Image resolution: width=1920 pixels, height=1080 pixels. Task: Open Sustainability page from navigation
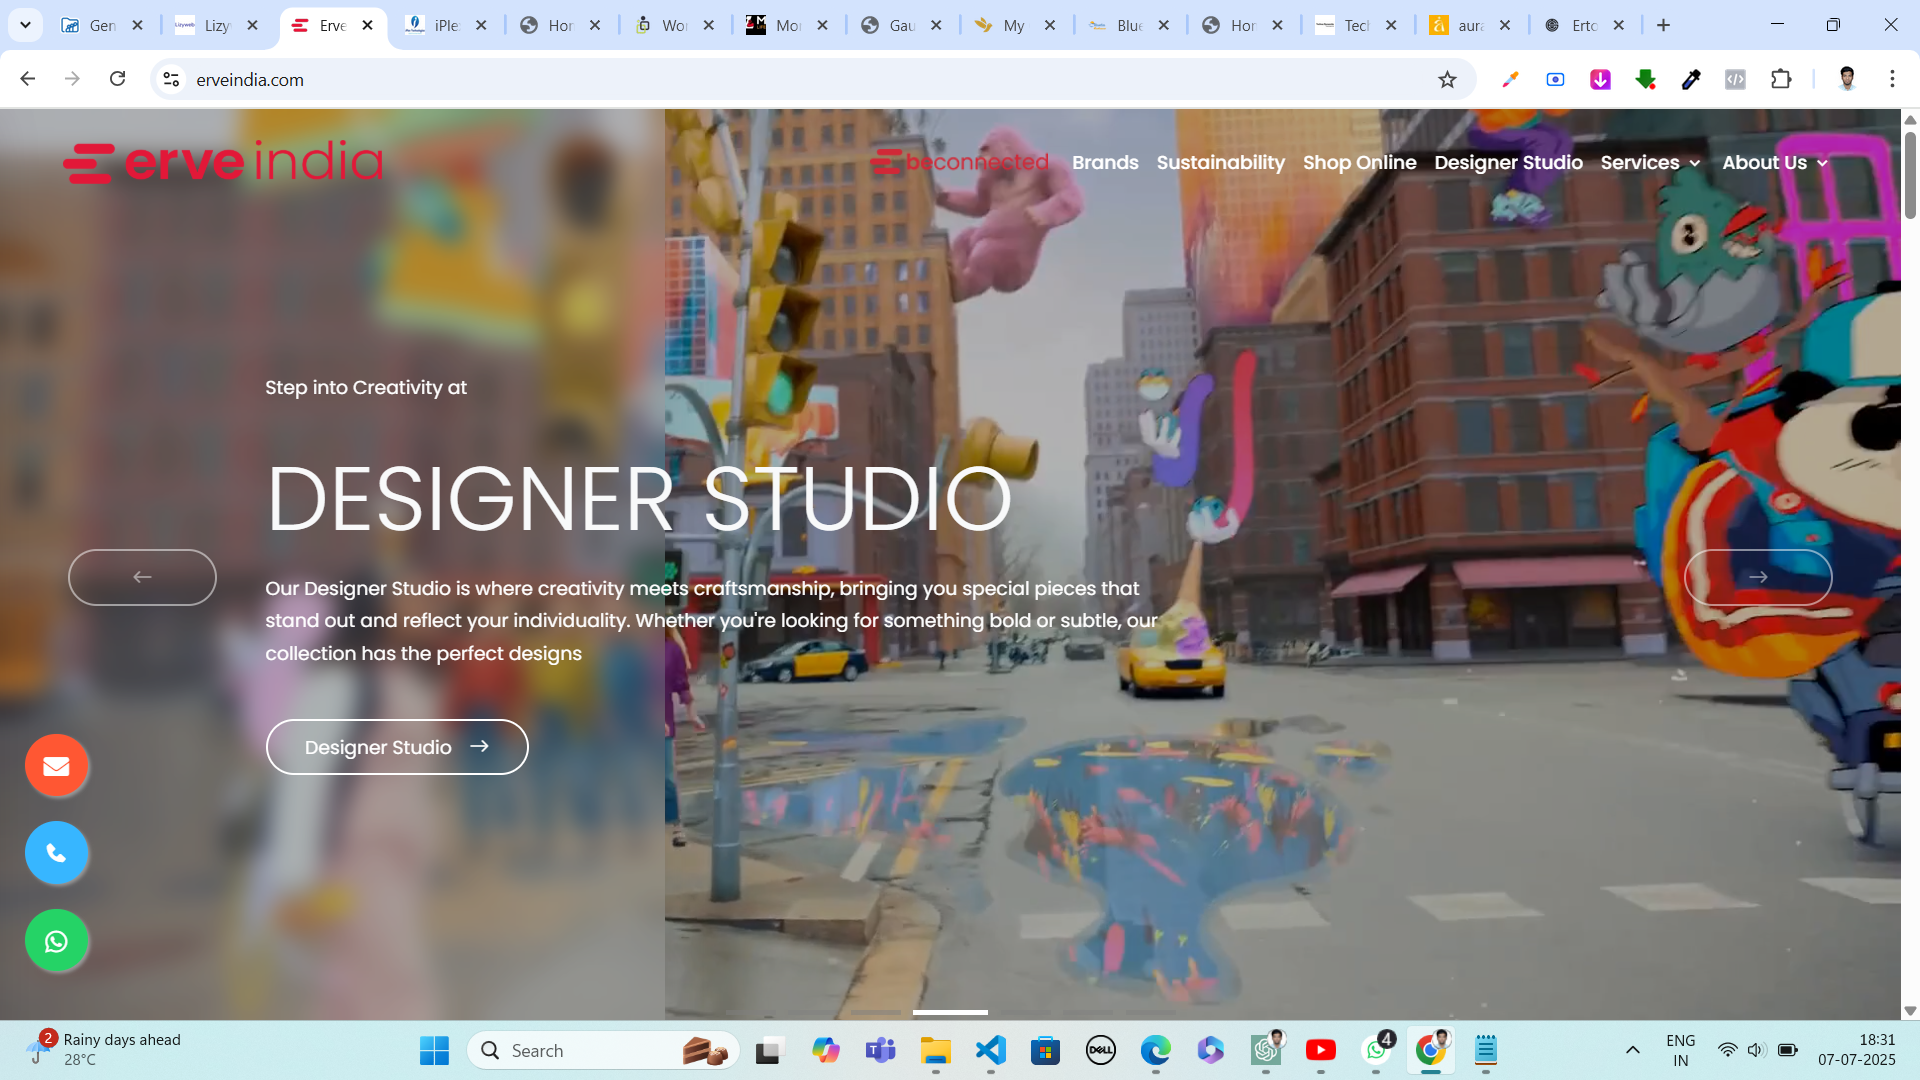(x=1220, y=162)
